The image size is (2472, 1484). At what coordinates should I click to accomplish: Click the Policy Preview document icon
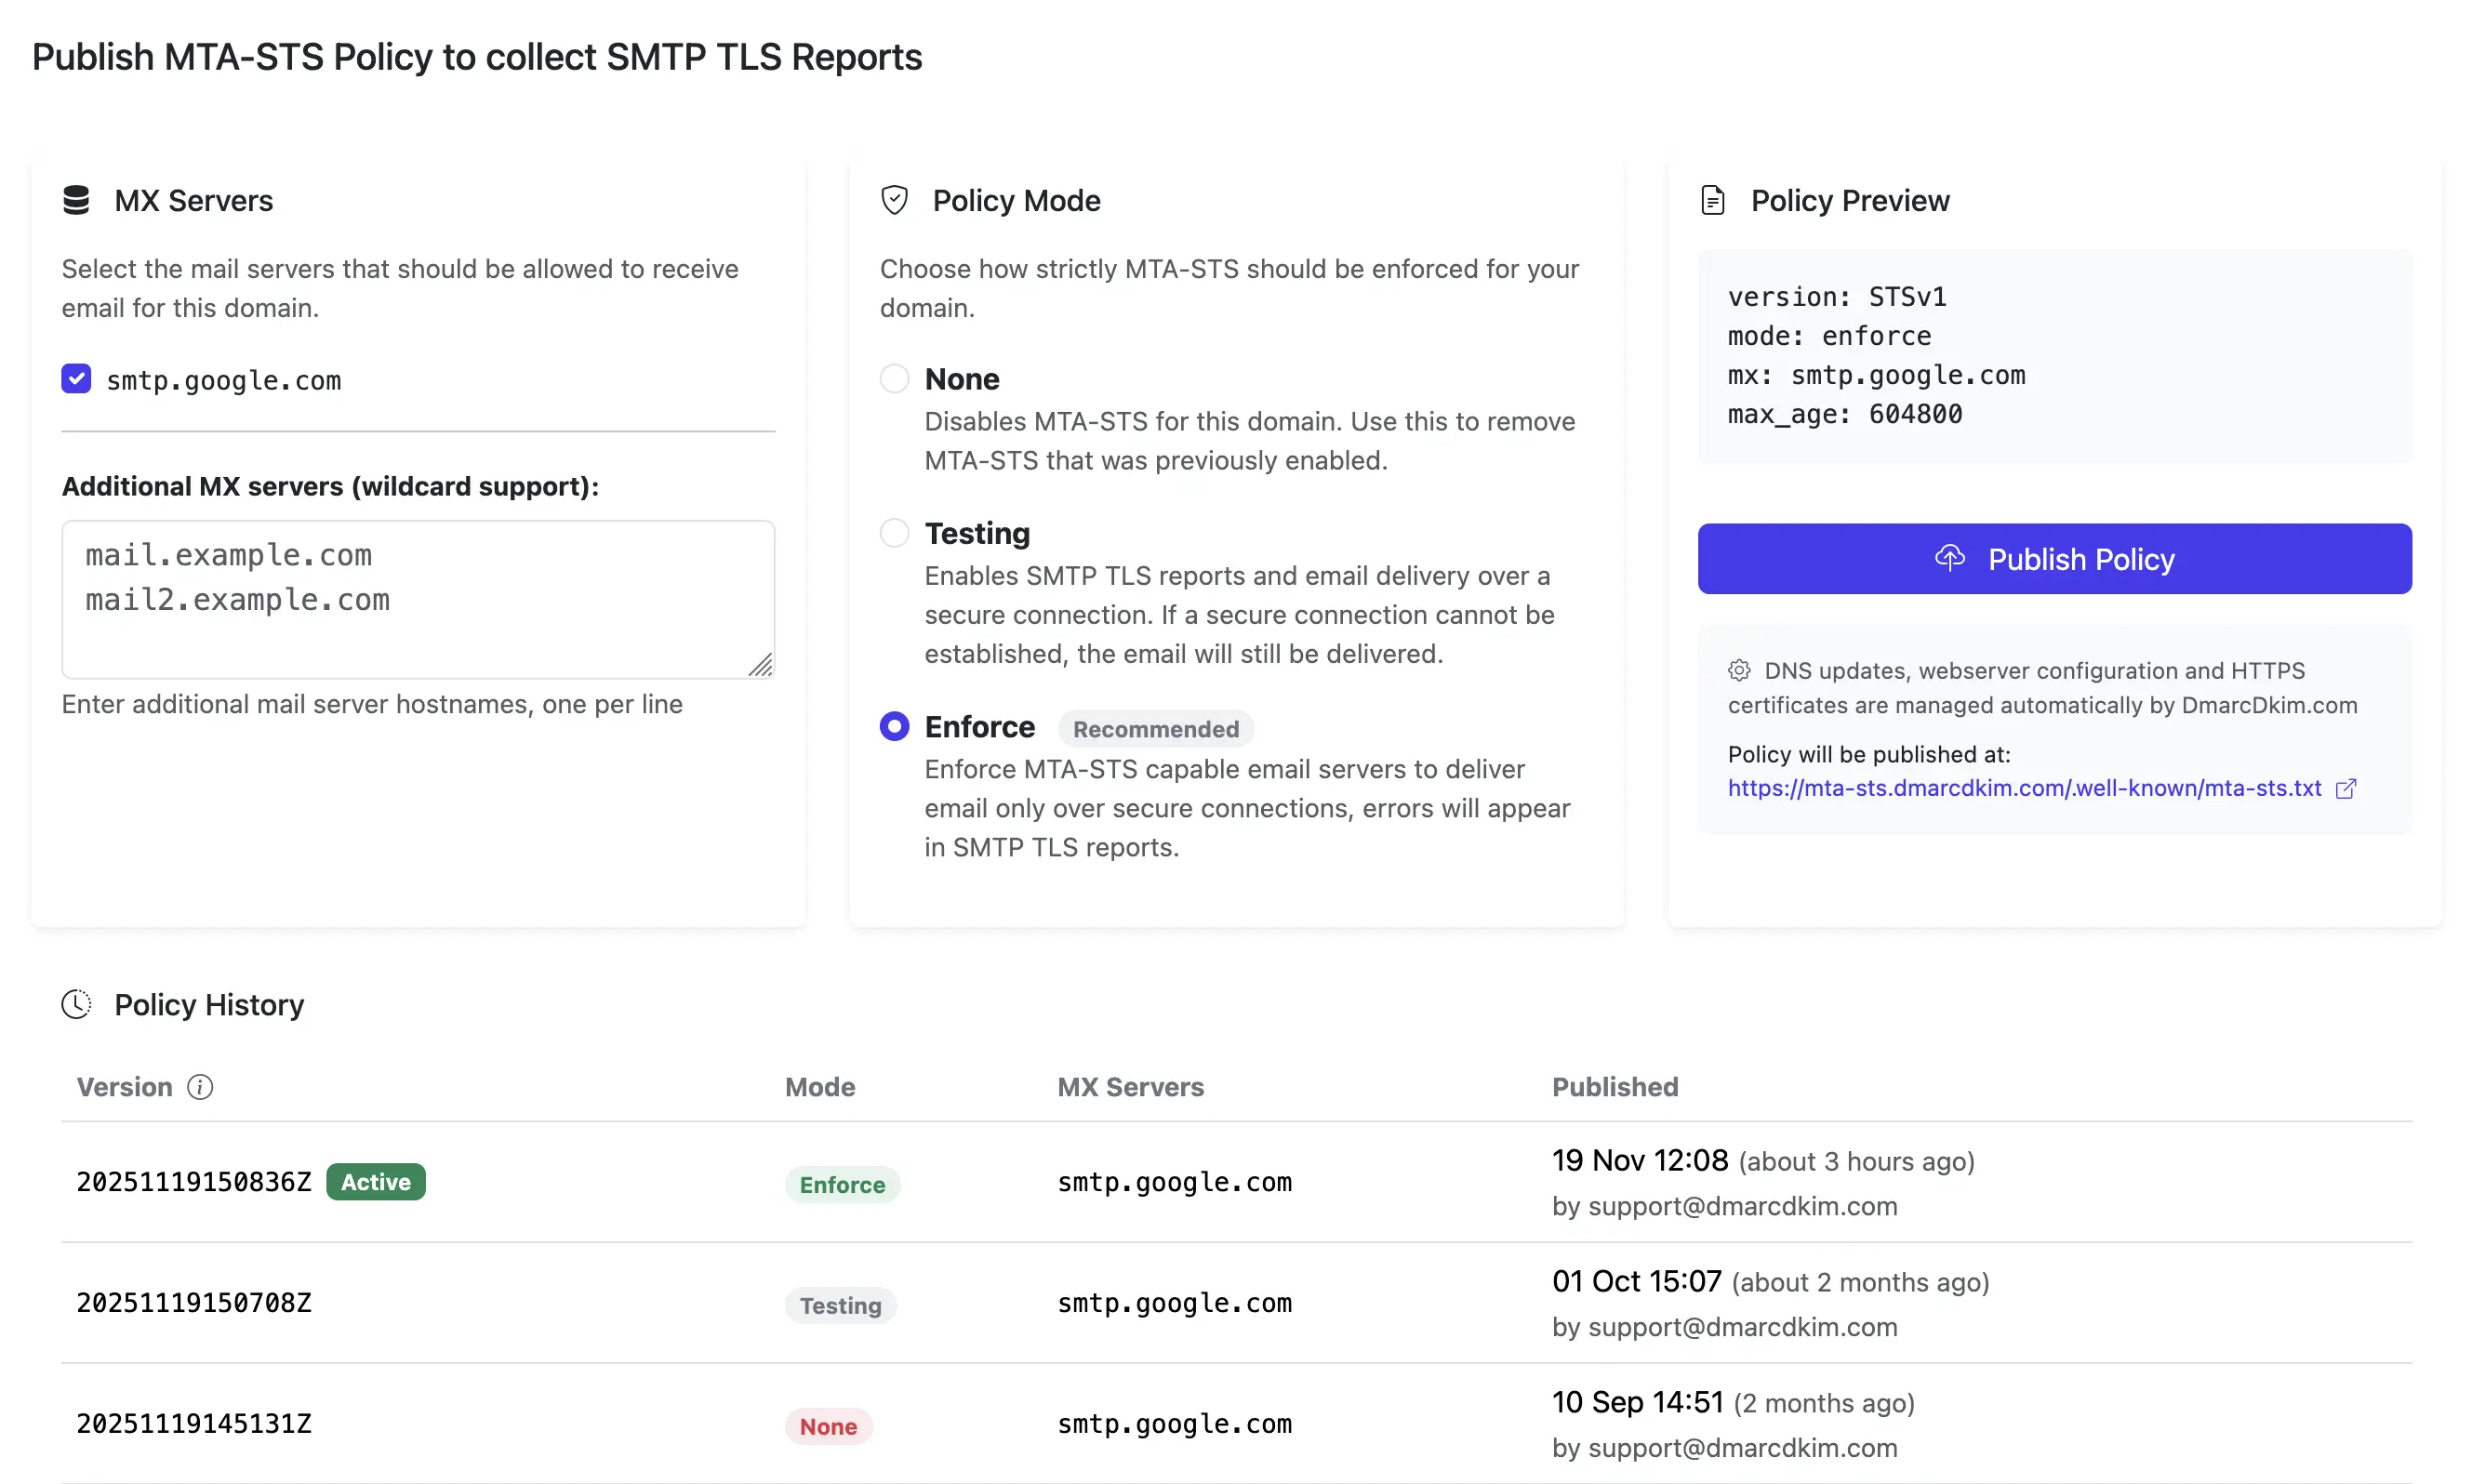click(x=1712, y=200)
